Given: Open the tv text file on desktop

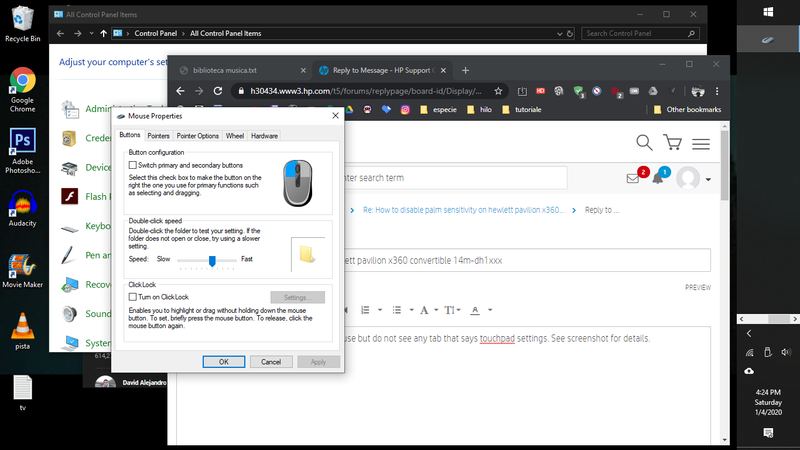Looking at the screenshot, I should click(22, 393).
